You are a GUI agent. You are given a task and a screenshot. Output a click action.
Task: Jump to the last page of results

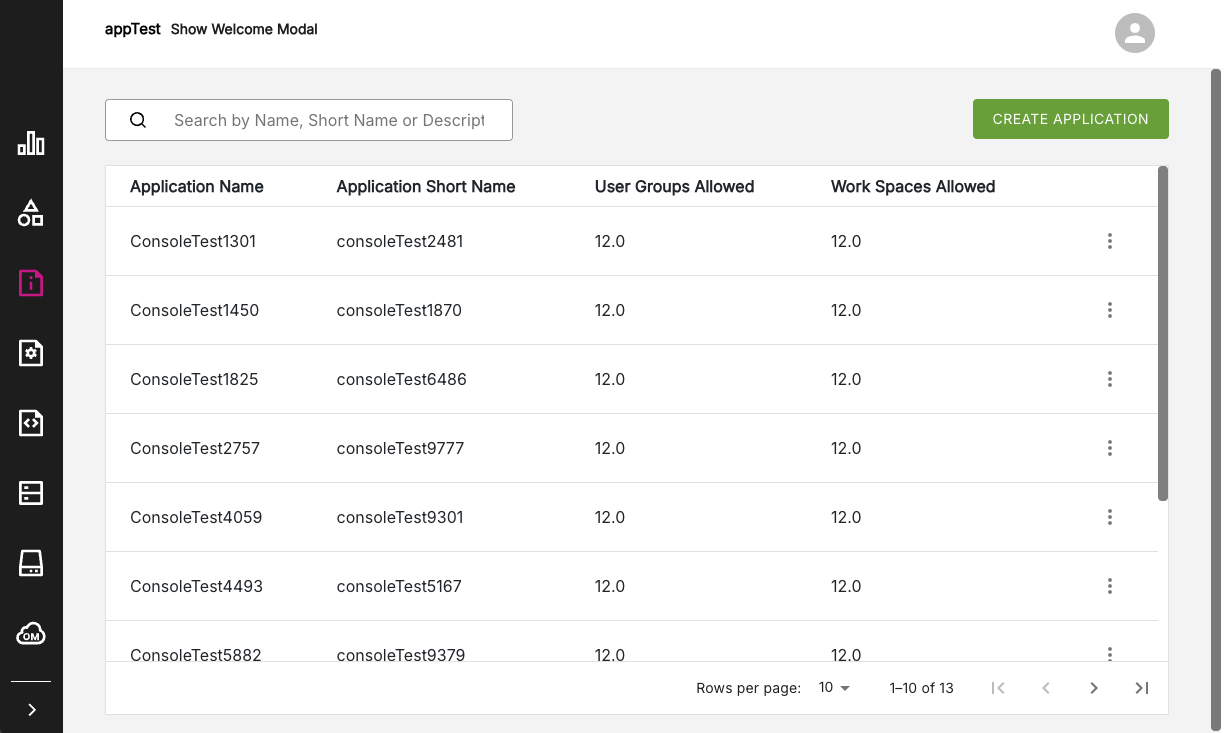pyautogui.click(x=1141, y=688)
